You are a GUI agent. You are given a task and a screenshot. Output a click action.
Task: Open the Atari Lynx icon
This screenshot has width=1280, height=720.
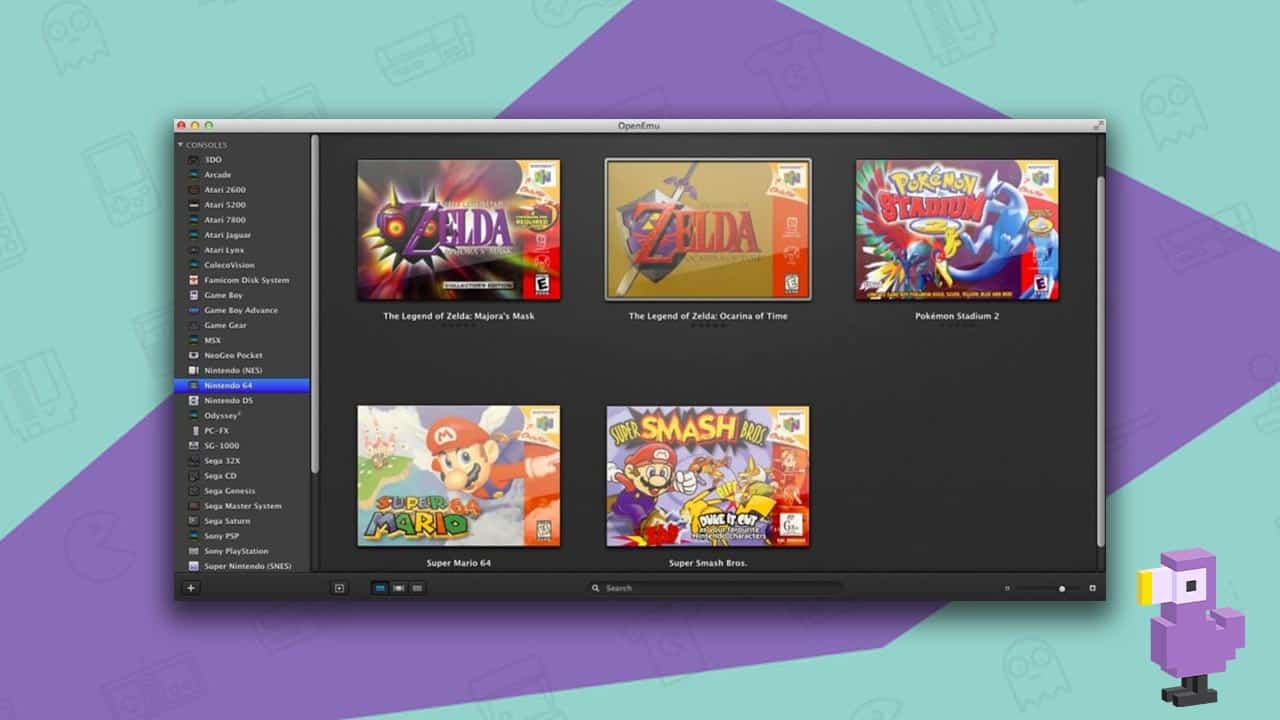(194, 250)
